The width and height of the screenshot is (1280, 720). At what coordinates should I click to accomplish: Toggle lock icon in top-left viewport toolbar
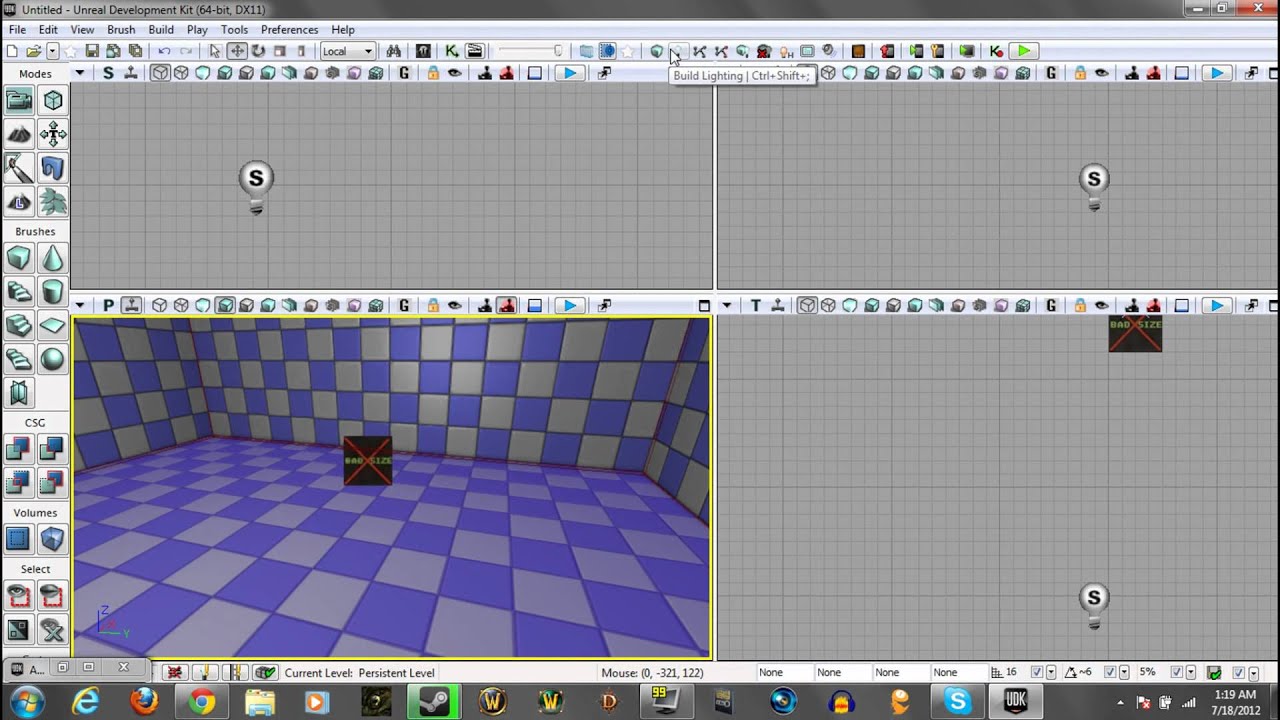coord(433,73)
